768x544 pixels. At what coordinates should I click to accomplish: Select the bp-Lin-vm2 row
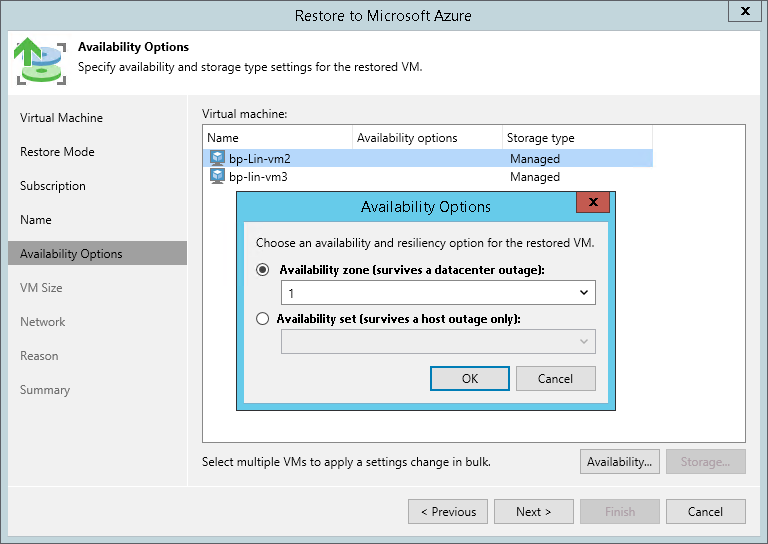428,158
